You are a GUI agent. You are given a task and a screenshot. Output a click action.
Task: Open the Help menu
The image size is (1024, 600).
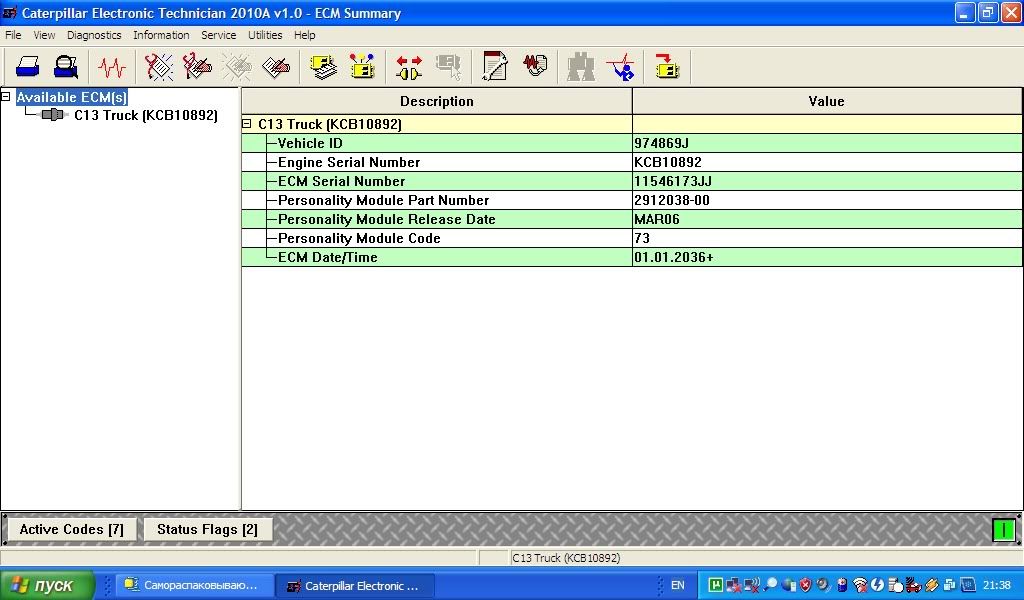[304, 35]
